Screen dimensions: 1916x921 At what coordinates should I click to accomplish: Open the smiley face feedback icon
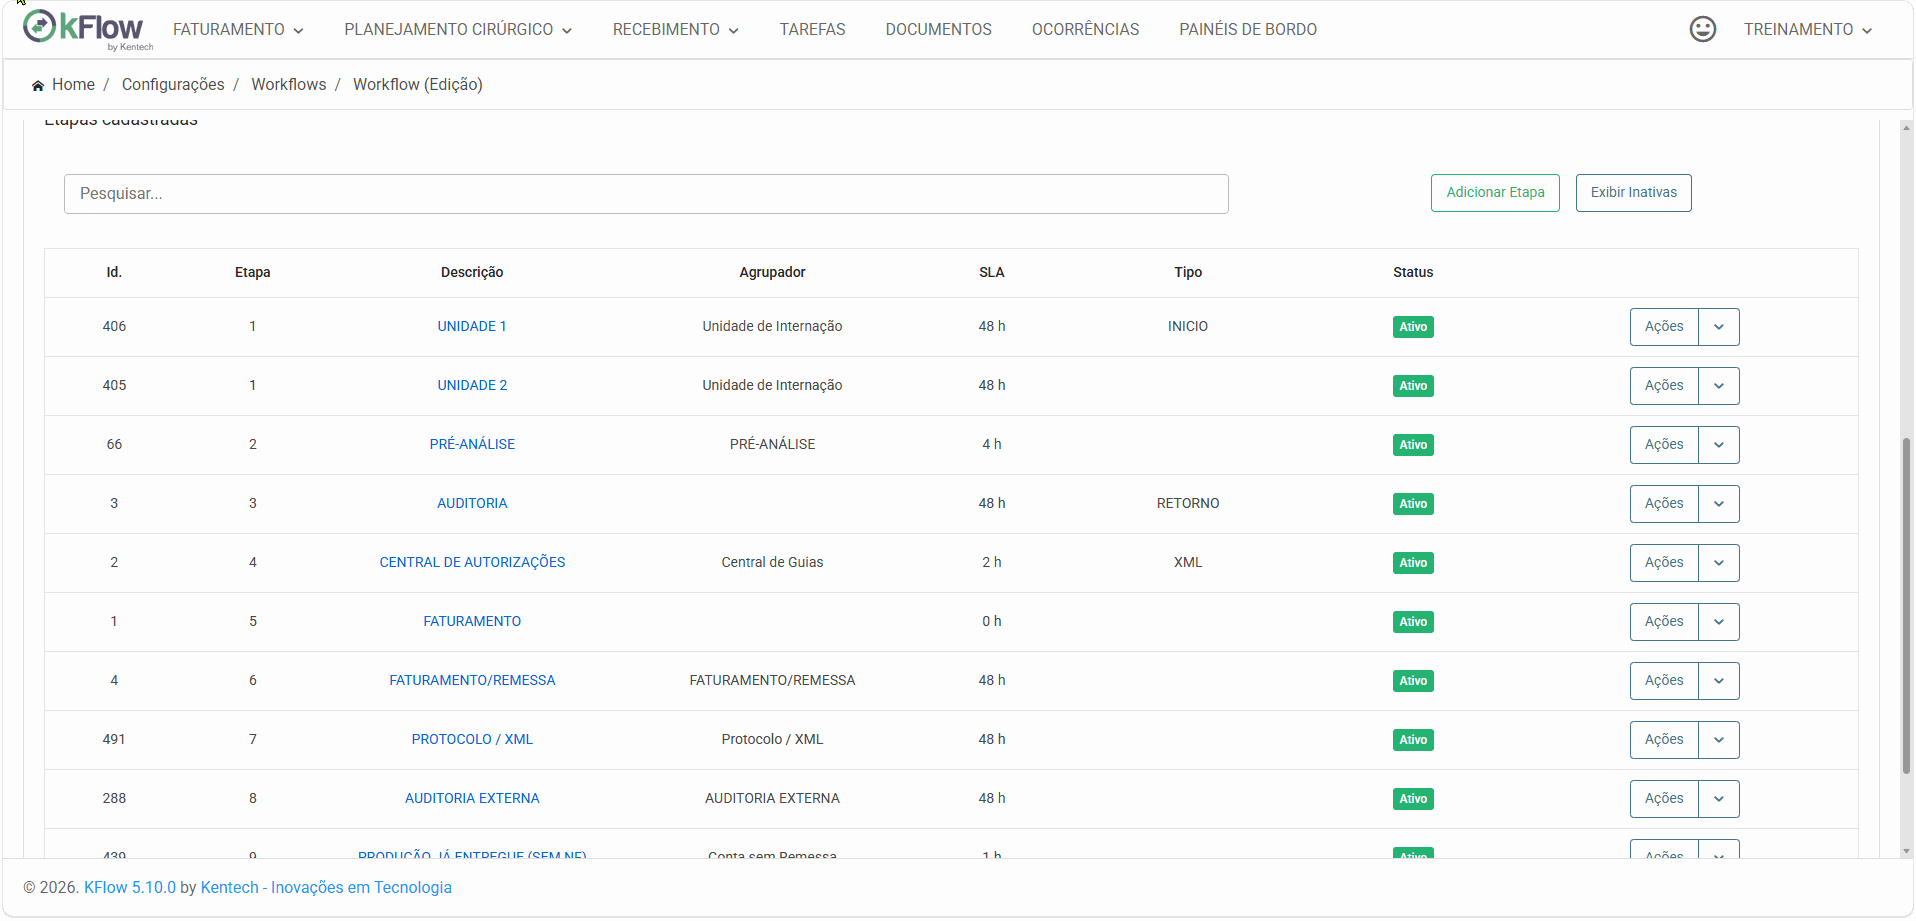1702,29
